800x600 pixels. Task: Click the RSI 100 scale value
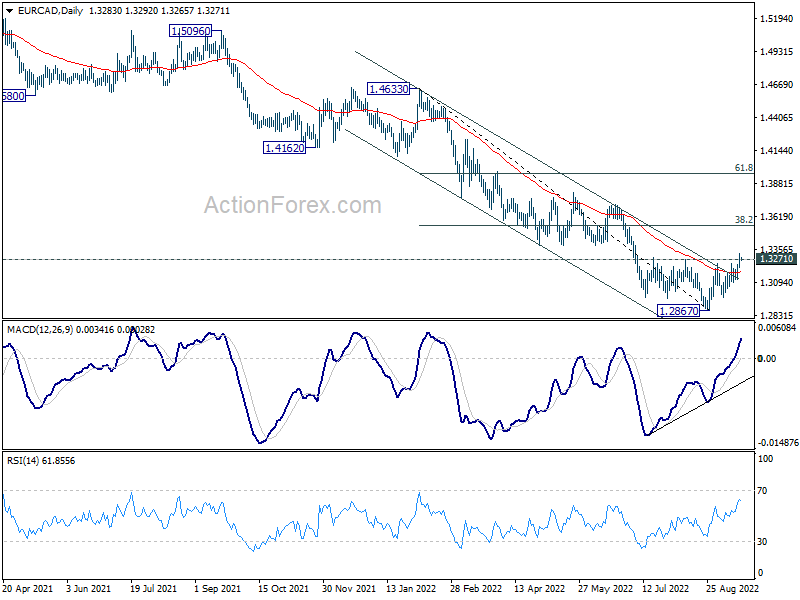765,459
